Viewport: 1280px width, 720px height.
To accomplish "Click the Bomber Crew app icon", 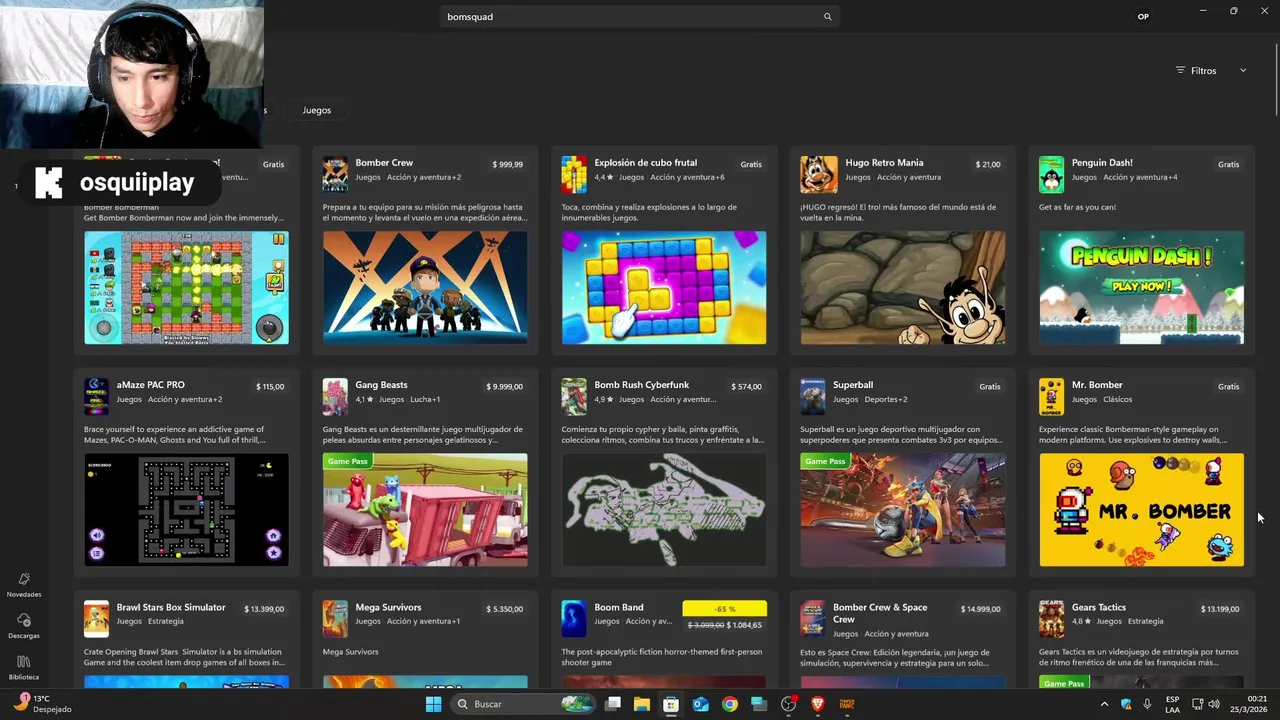I will tap(335, 174).
